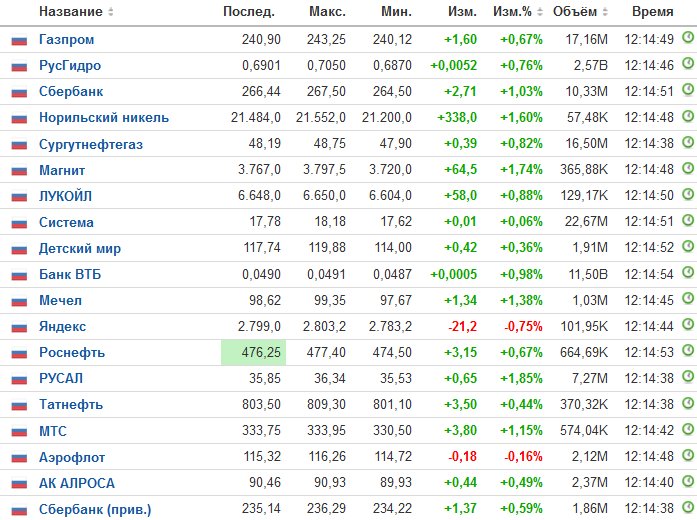Select the 365,88K volume value

pyautogui.click(x=584, y=169)
